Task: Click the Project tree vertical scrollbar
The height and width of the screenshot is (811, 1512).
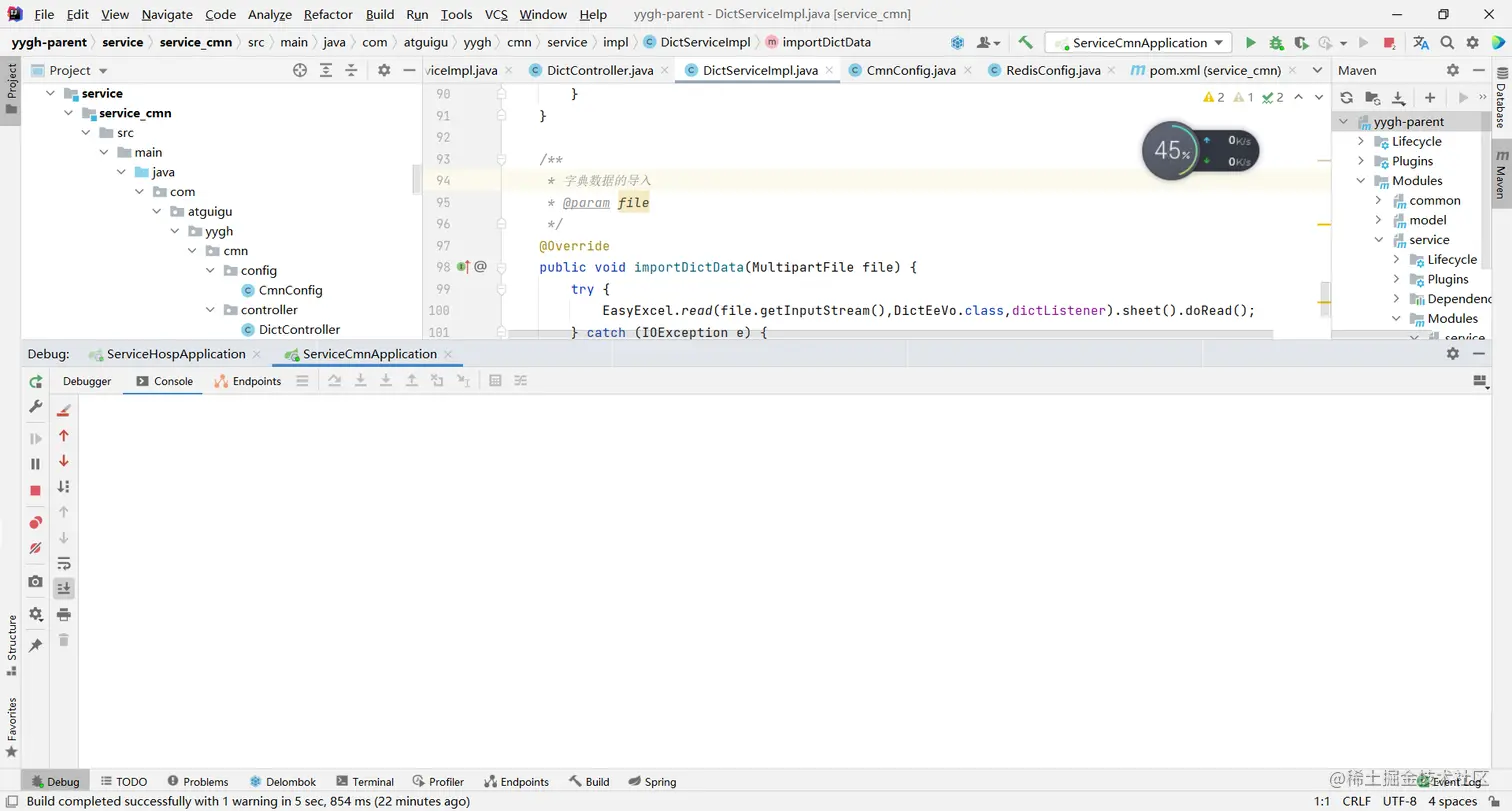Action: click(x=417, y=179)
